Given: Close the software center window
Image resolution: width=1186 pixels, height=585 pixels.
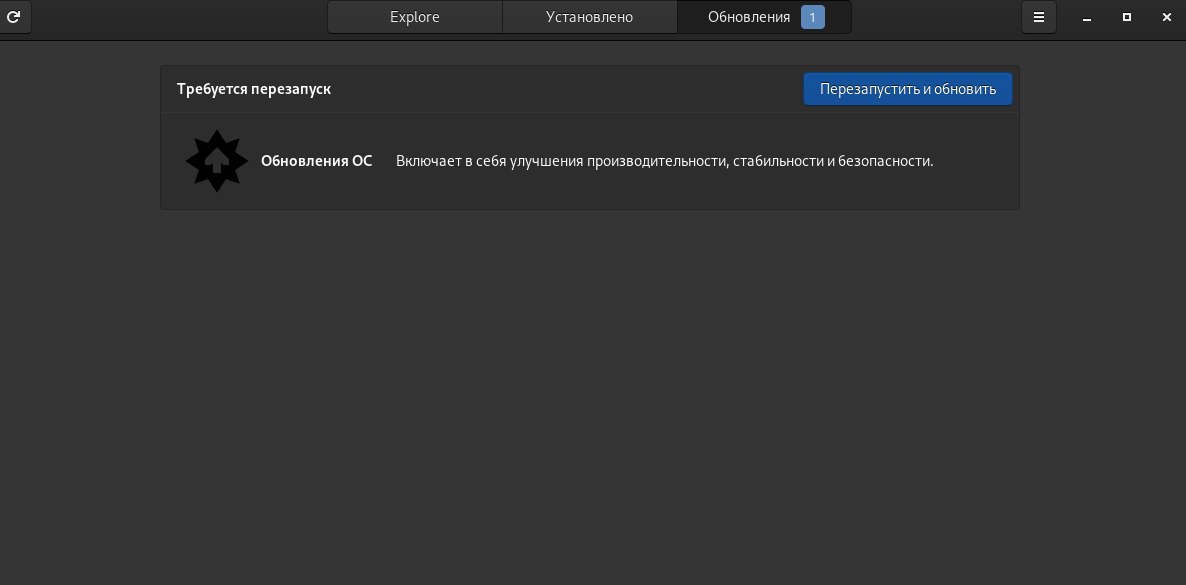Looking at the screenshot, I should tap(1166, 17).
